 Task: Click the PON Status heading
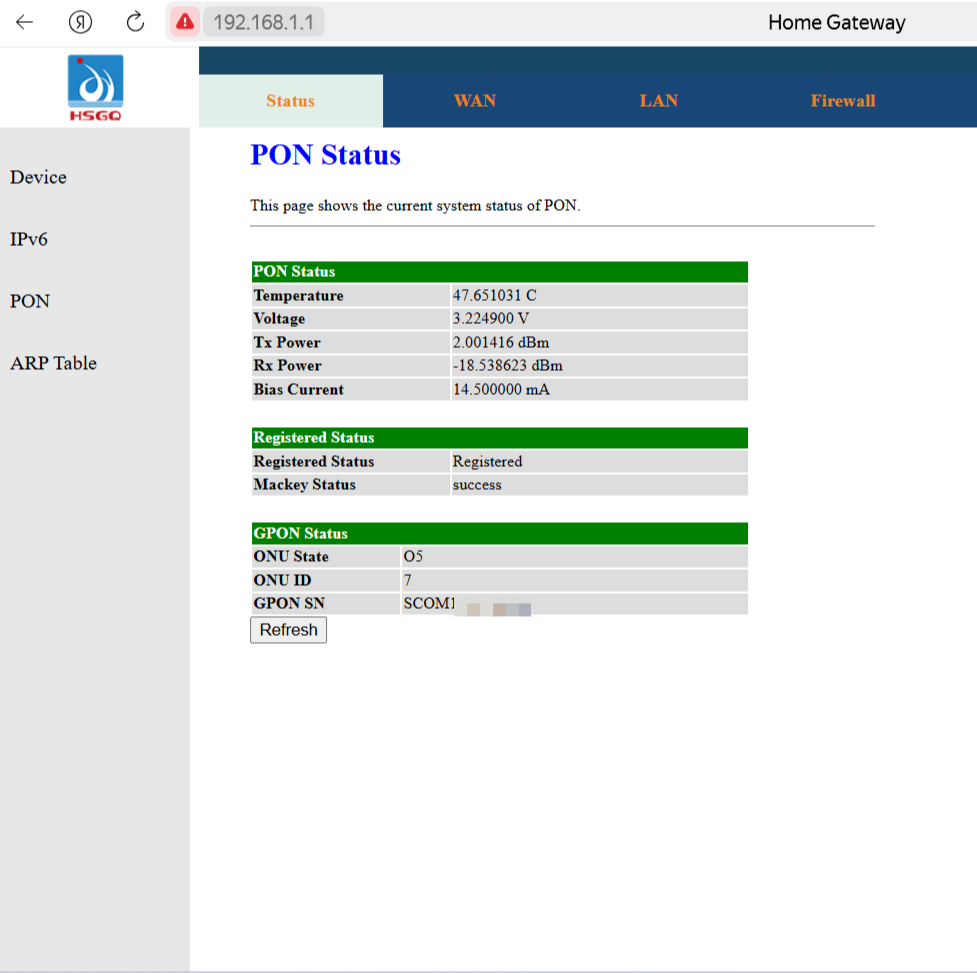[325, 155]
